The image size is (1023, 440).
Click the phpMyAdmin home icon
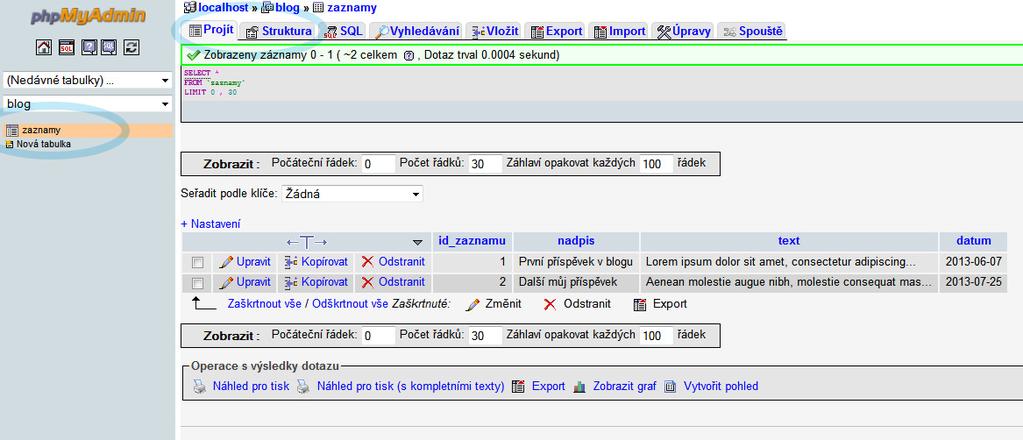click(x=44, y=46)
